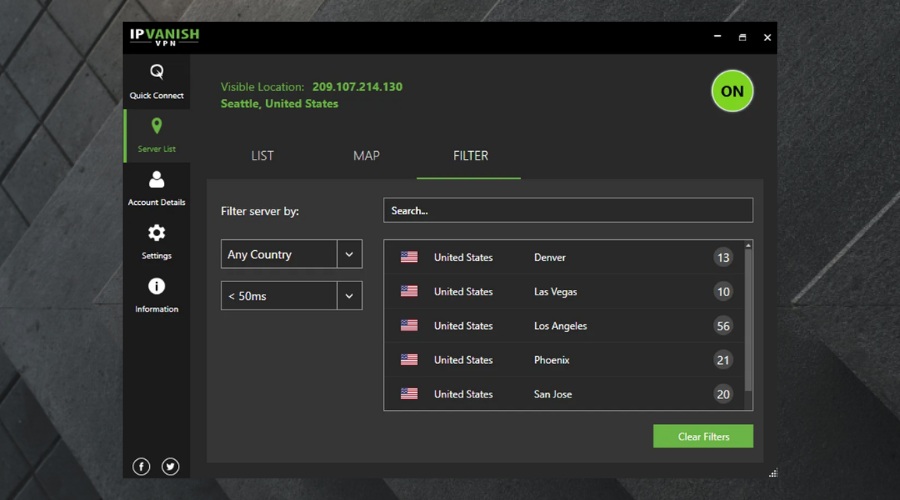Switch to the MAP tab
This screenshot has width=900, height=500.
366,156
